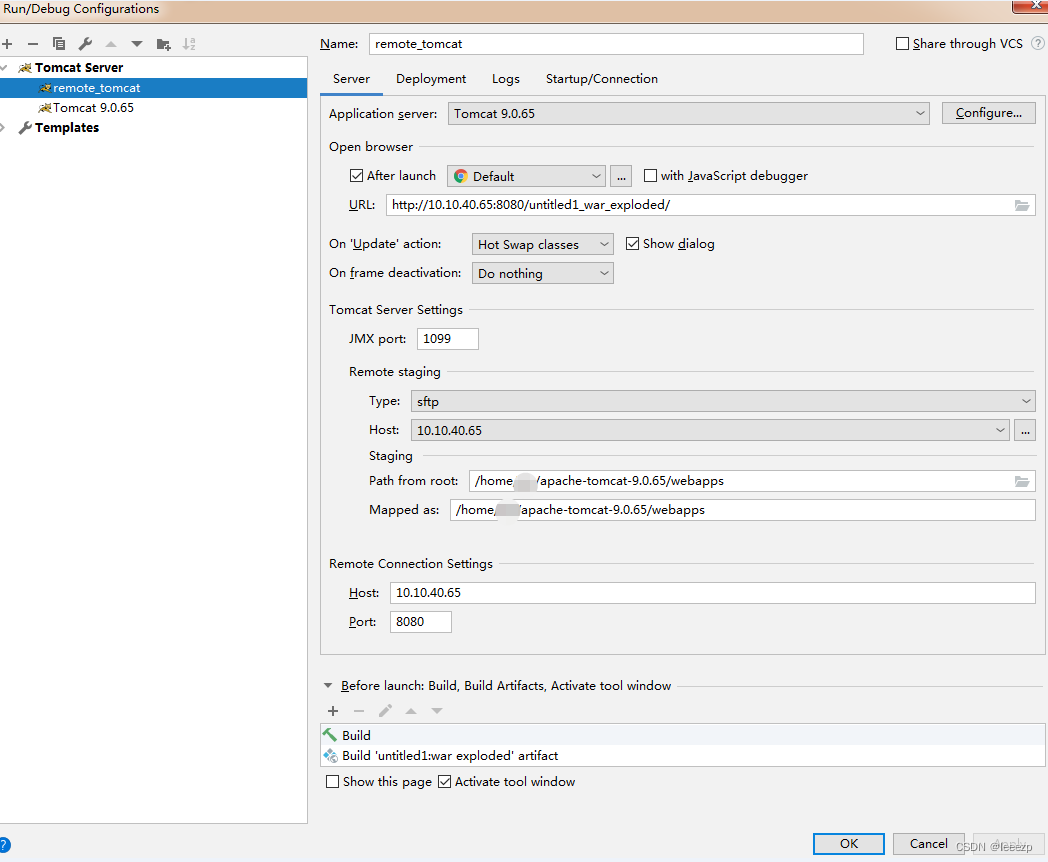Sort configurations alphabetically
Viewport: 1048px width, 862px height.
[x=189, y=44]
